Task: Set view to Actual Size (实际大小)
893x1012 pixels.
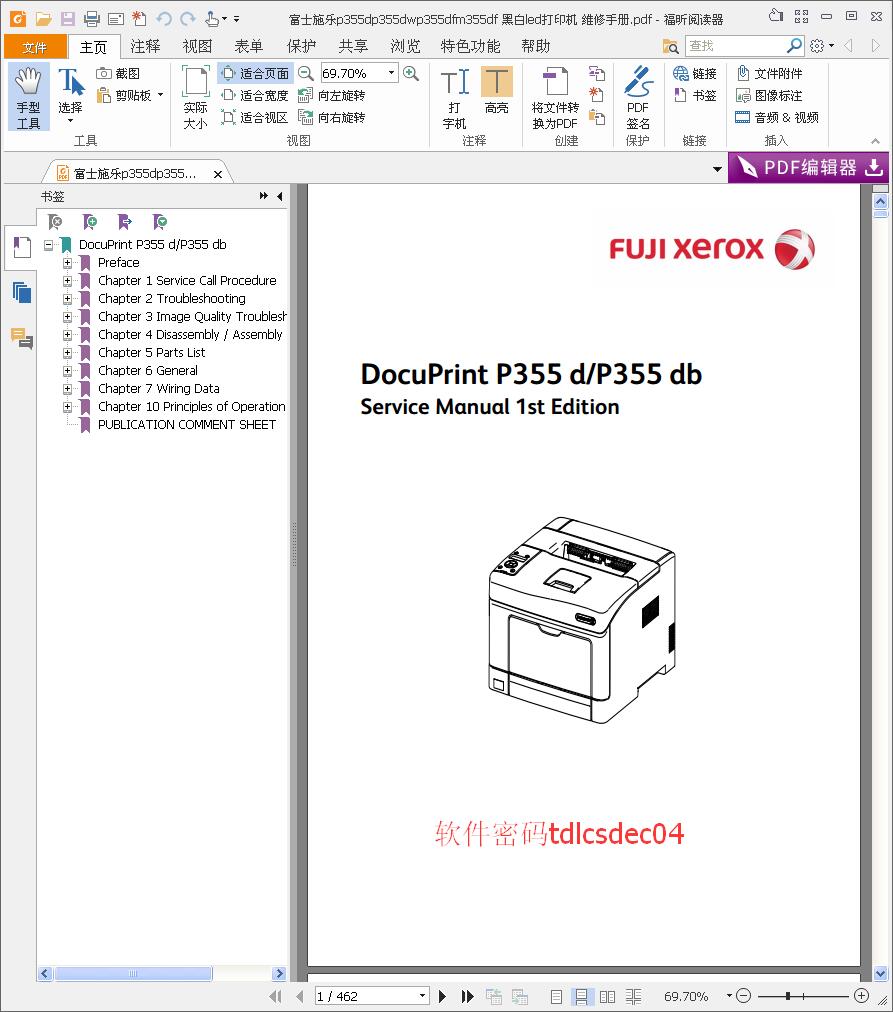Action: (x=195, y=97)
